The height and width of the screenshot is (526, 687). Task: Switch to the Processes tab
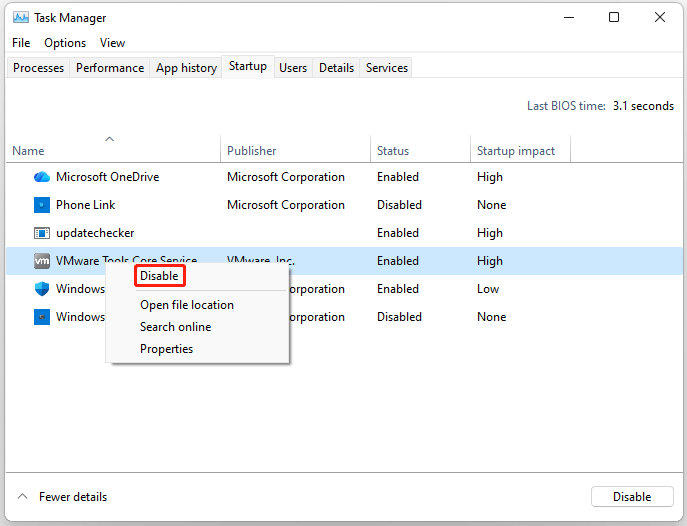[38, 68]
